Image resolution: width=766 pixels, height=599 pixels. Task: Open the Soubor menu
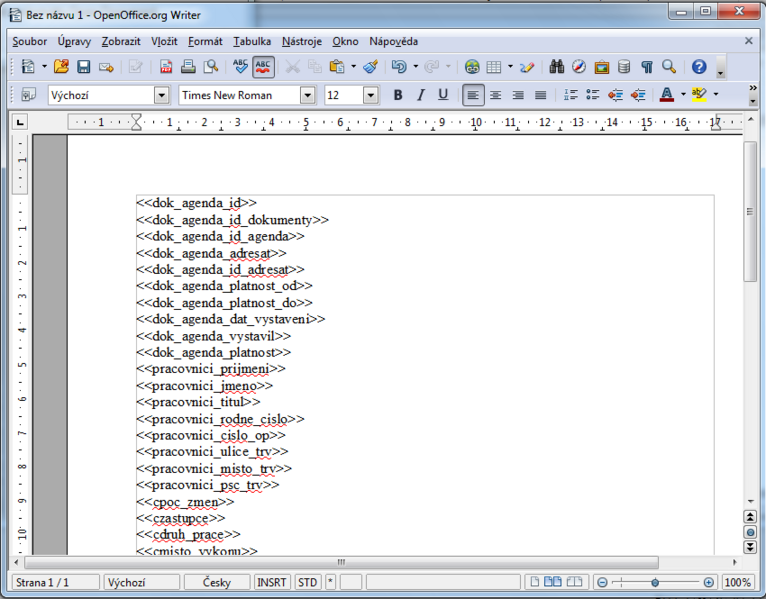click(30, 42)
